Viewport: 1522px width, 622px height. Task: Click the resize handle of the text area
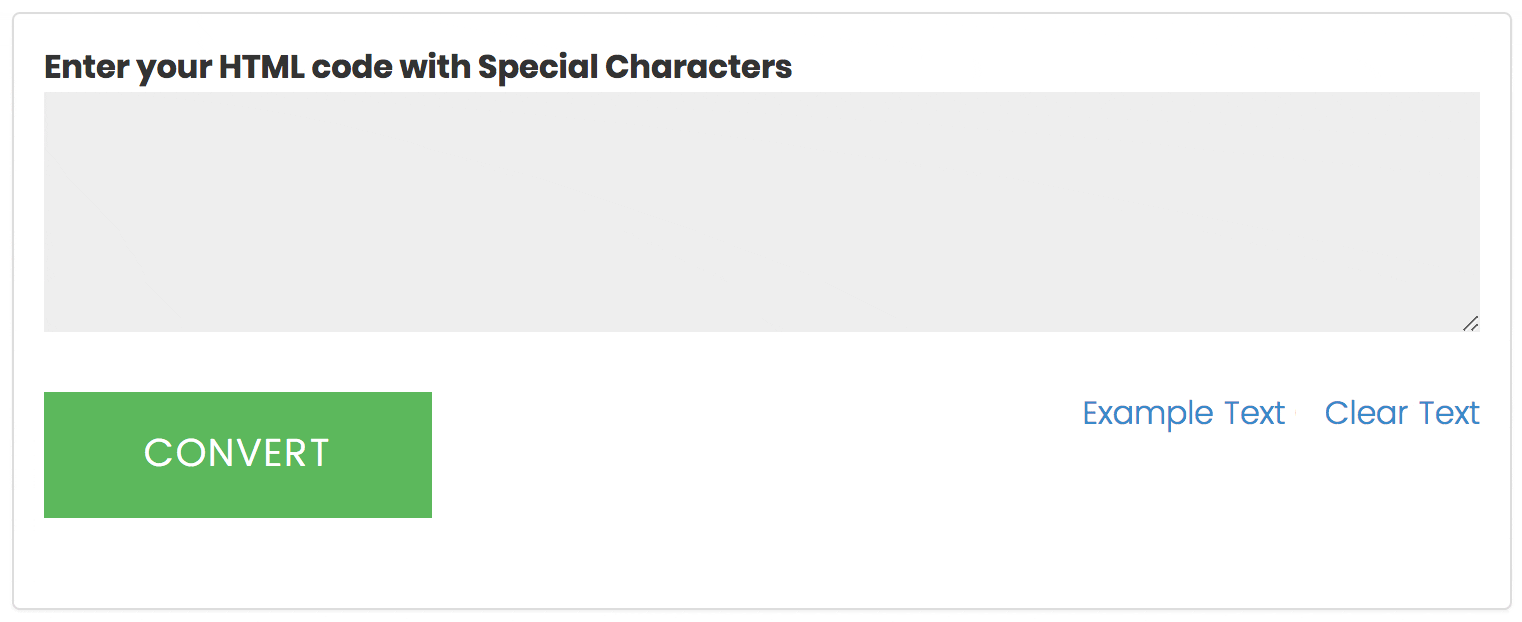[1470, 323]
